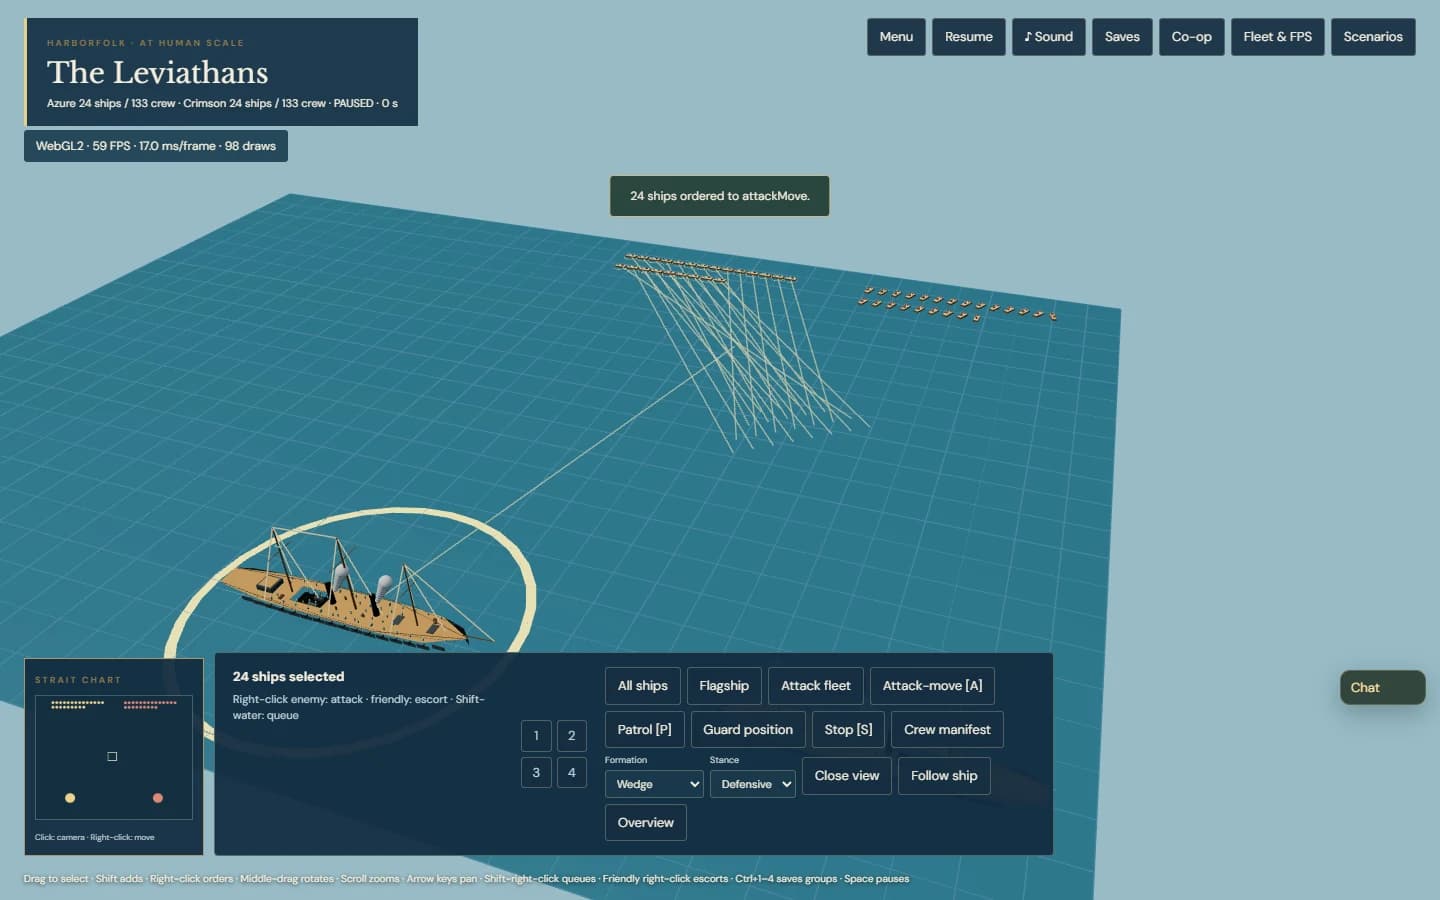Expand the Stance dropdown showing Defensive
Image resolution: width=1440 pixels, height=900 pixels.
tap(753, 784)
